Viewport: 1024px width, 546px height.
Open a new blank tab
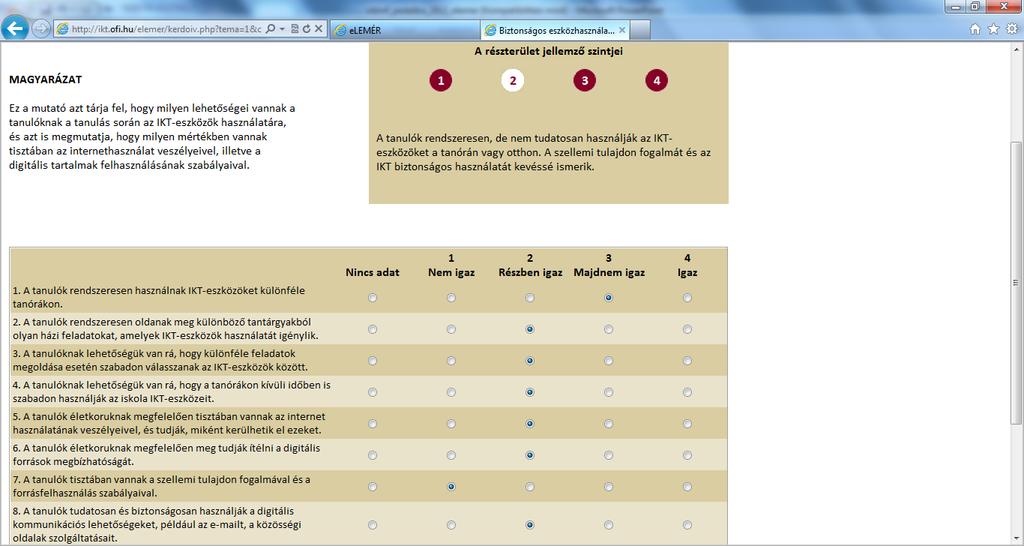[641, 30]
